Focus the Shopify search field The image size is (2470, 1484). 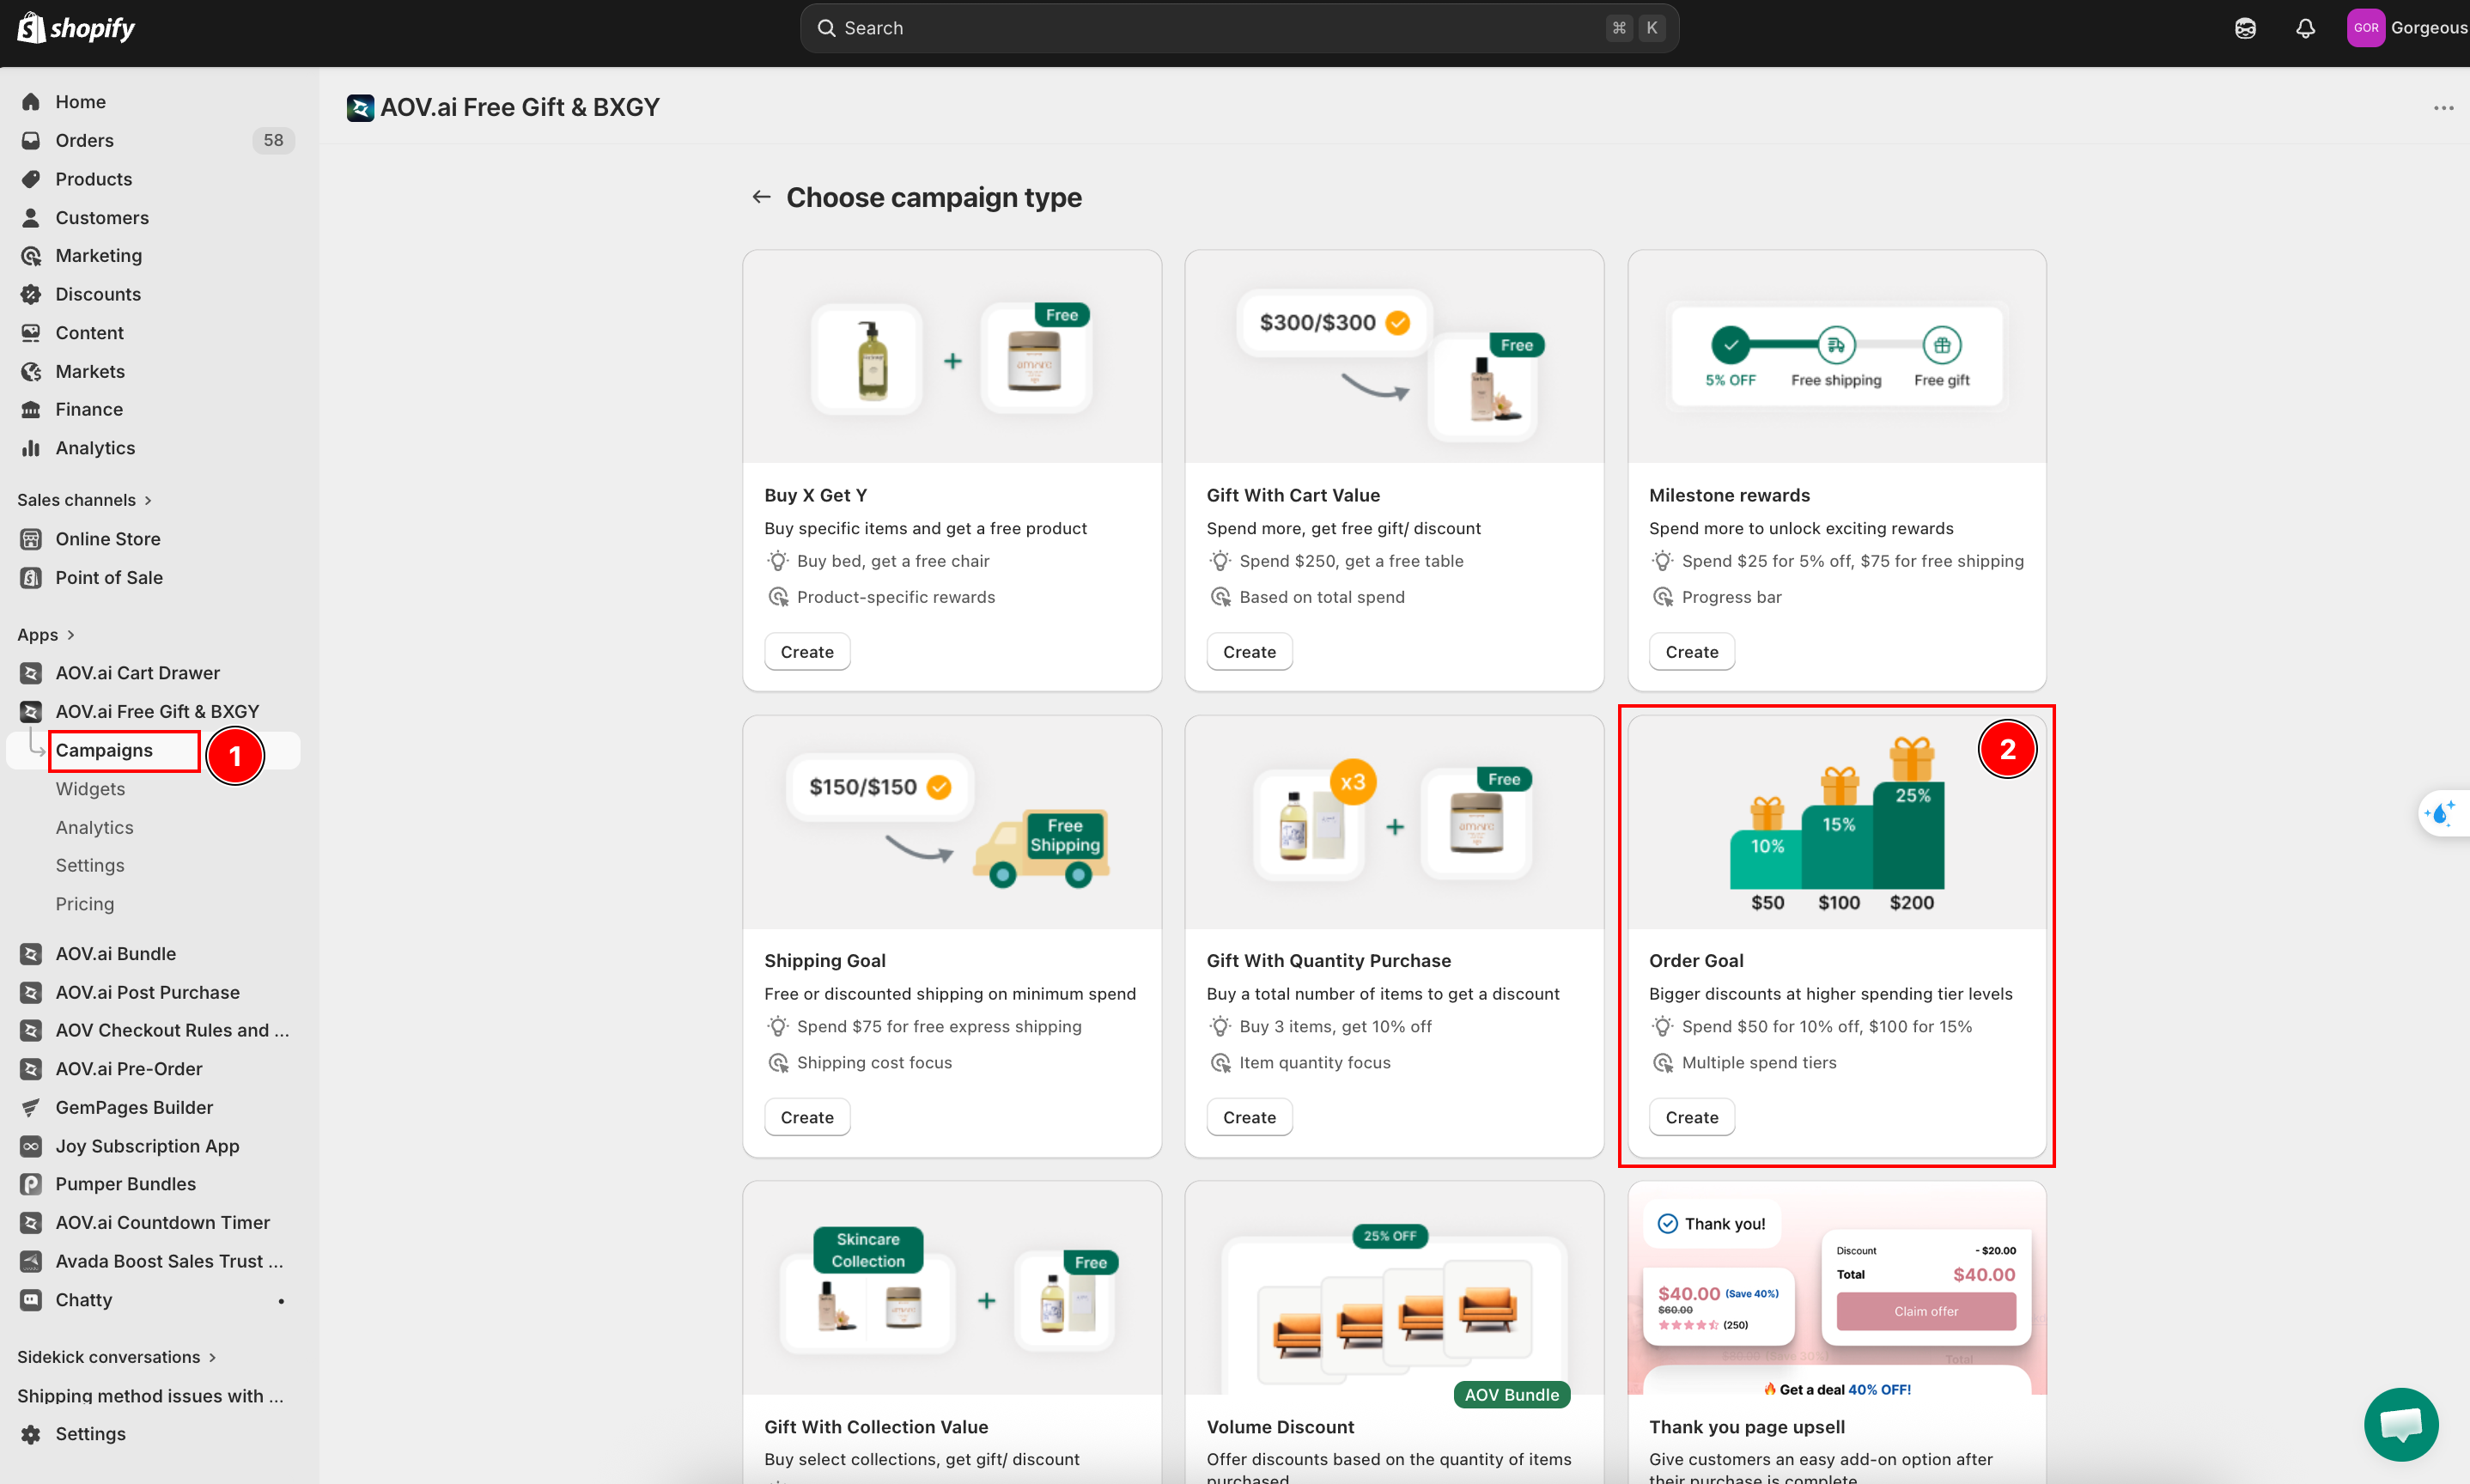[1239, 28]
